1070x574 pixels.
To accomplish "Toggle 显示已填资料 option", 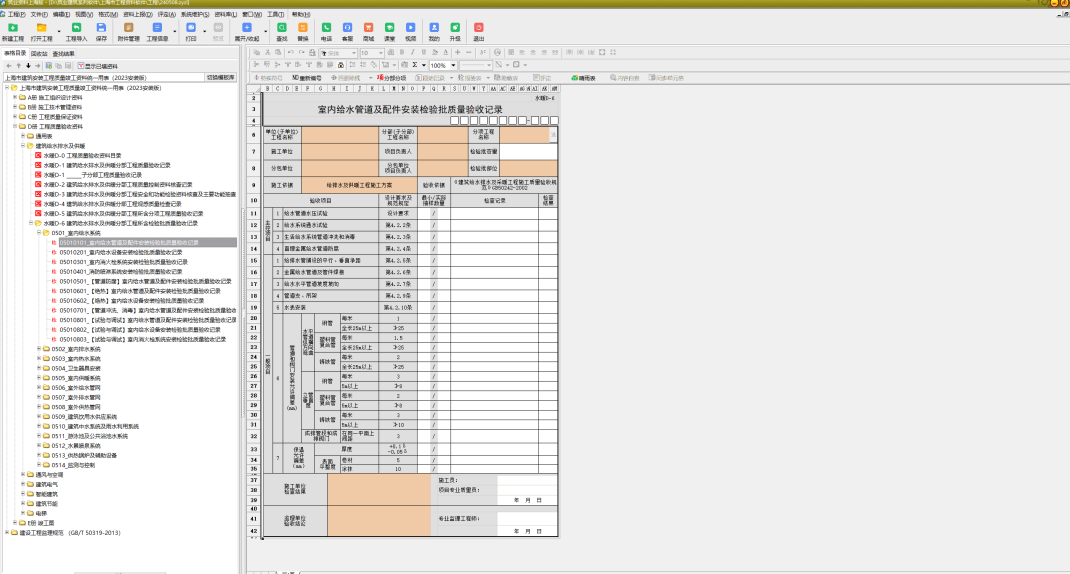I will (98, 66).
